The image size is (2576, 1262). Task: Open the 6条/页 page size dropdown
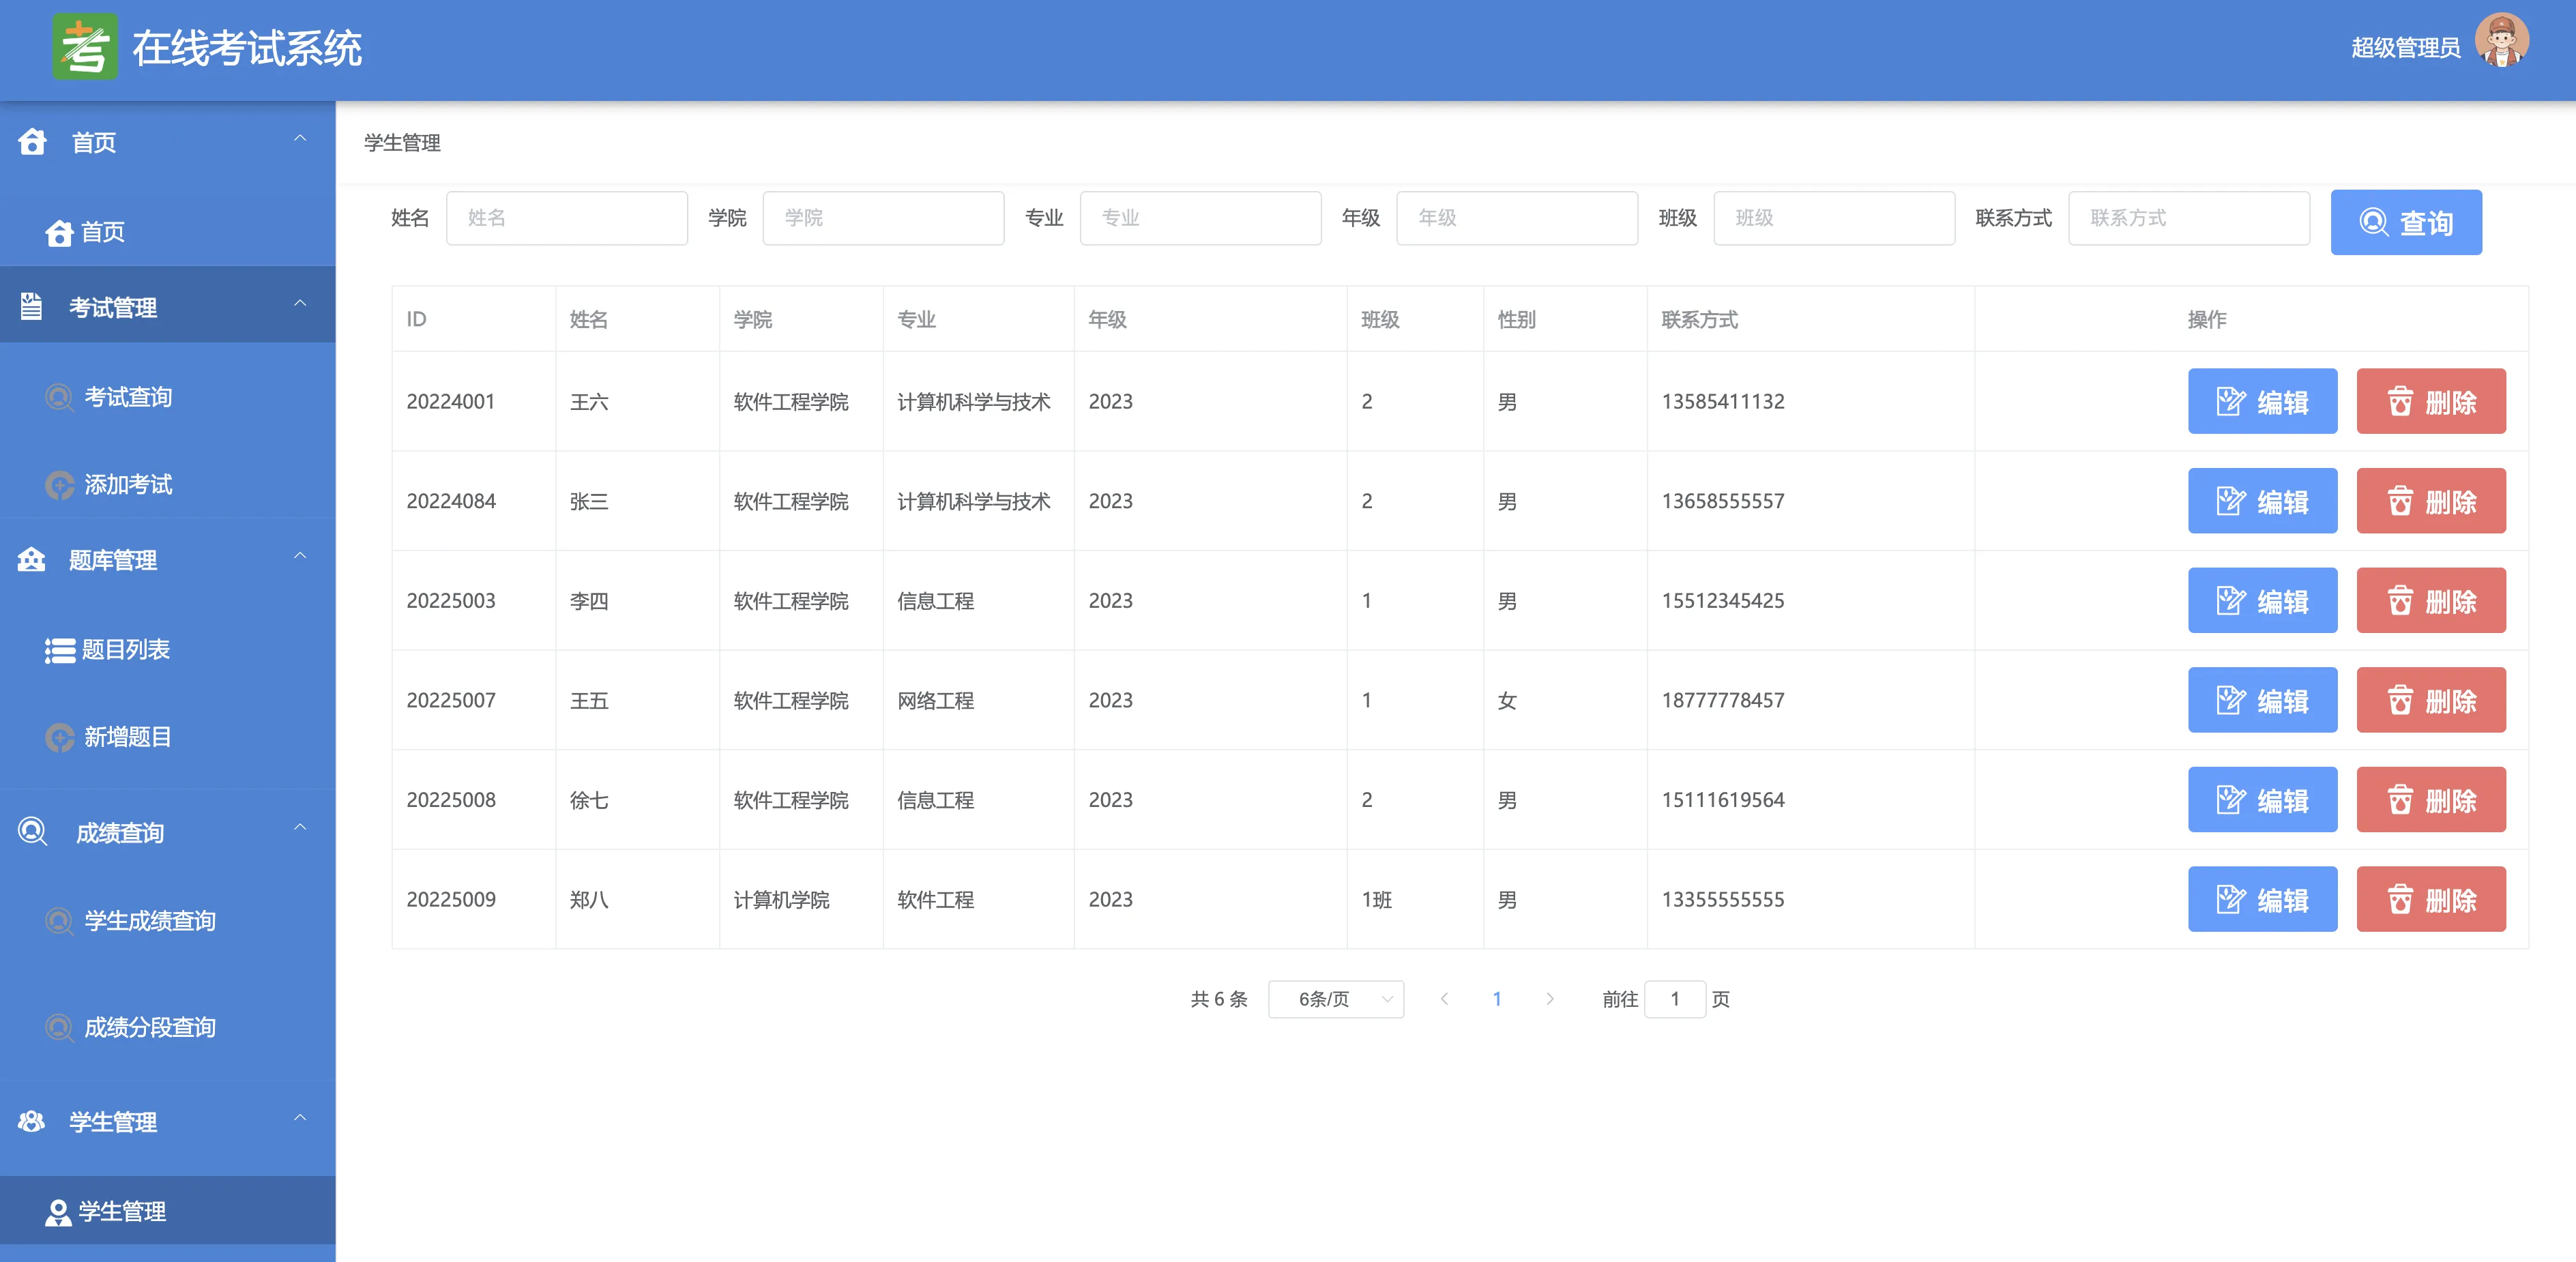1335,999
